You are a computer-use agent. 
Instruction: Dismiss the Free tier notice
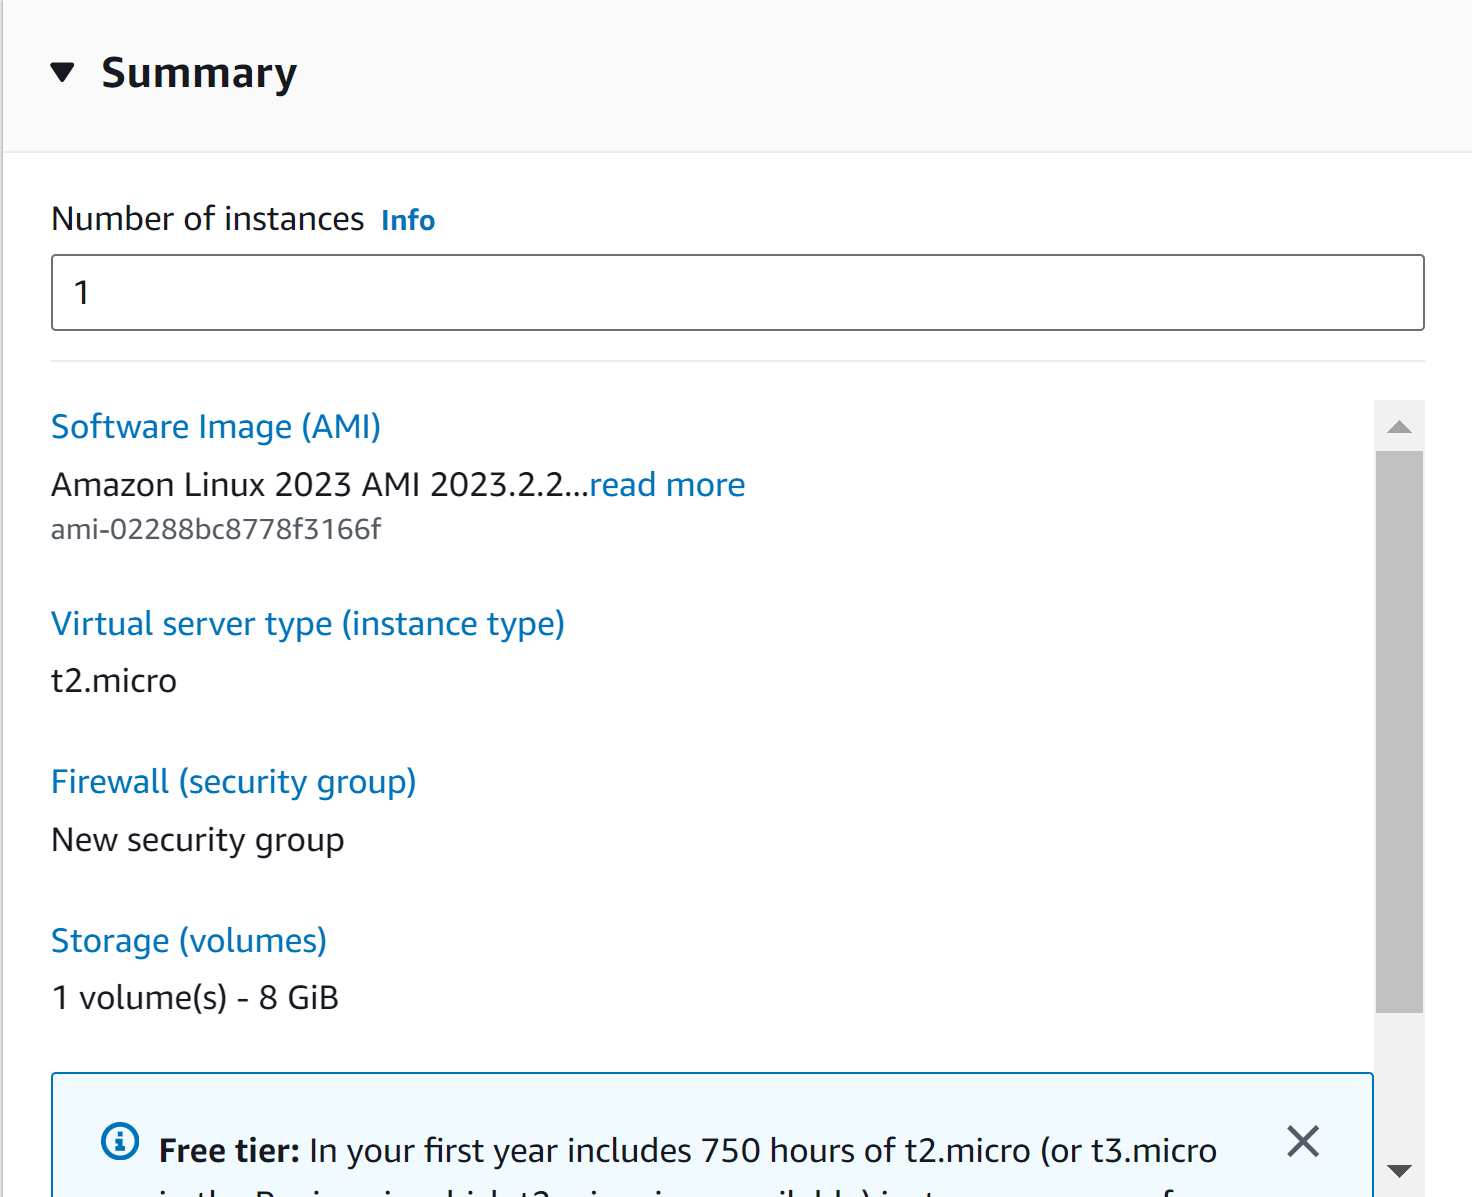tap(1303, 1141)
